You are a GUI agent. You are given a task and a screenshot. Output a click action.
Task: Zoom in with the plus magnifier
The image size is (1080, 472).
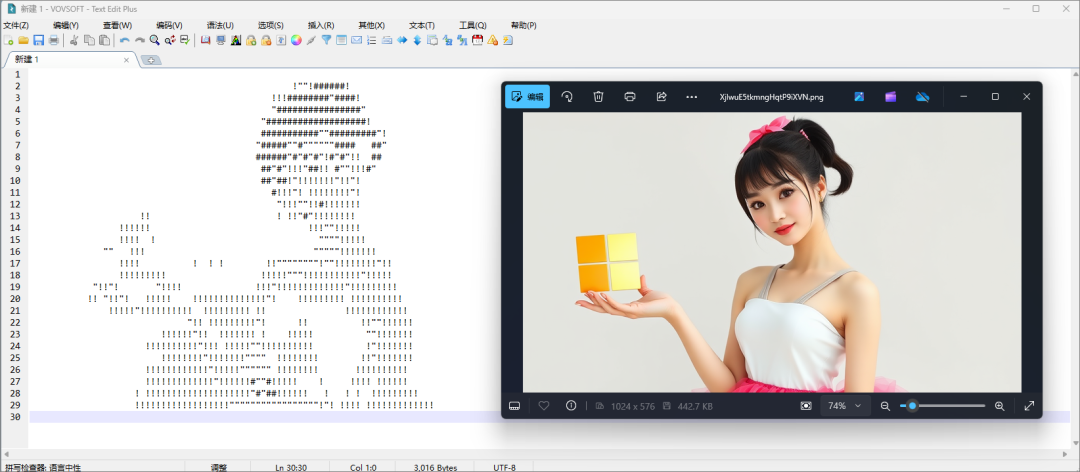pyautogui.click(x=999, y=406)
